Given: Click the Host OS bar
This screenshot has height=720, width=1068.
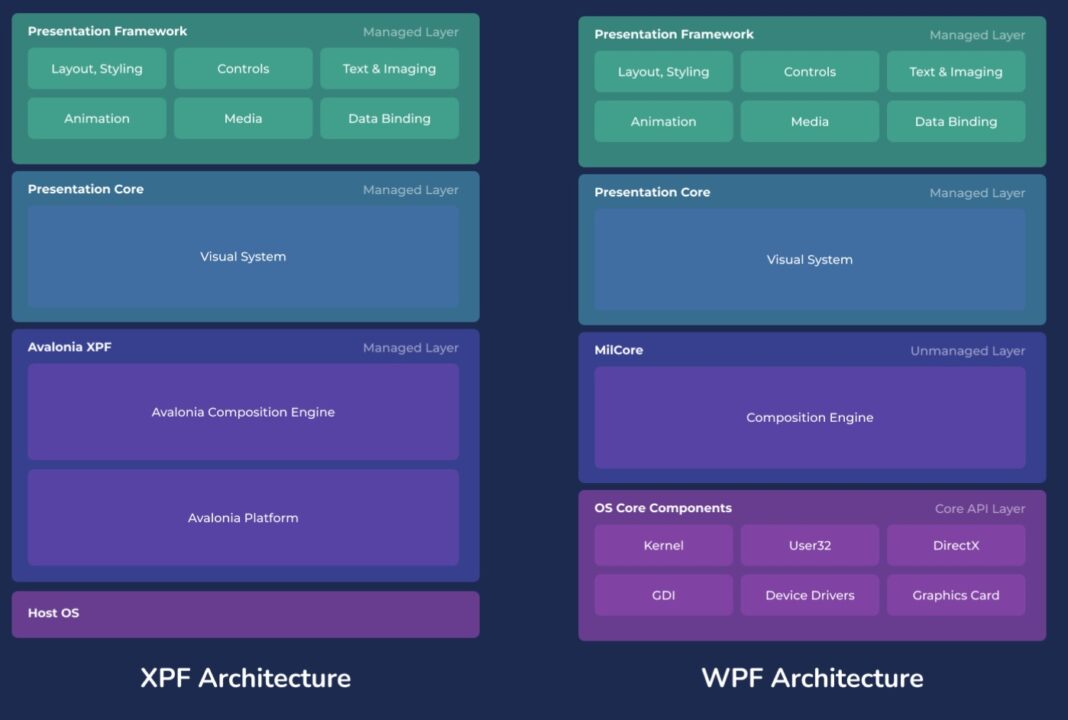Looking at the screenshot, I should coord(245,614).
